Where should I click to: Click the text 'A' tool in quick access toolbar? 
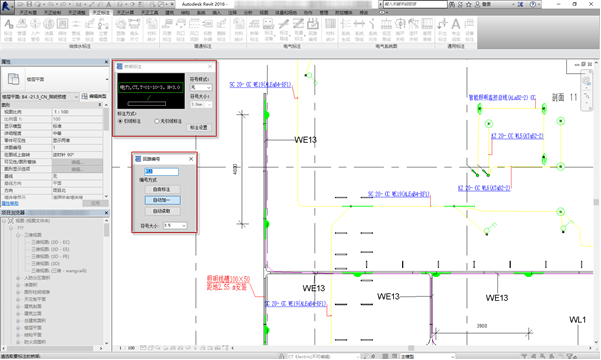tap(109, 4)
